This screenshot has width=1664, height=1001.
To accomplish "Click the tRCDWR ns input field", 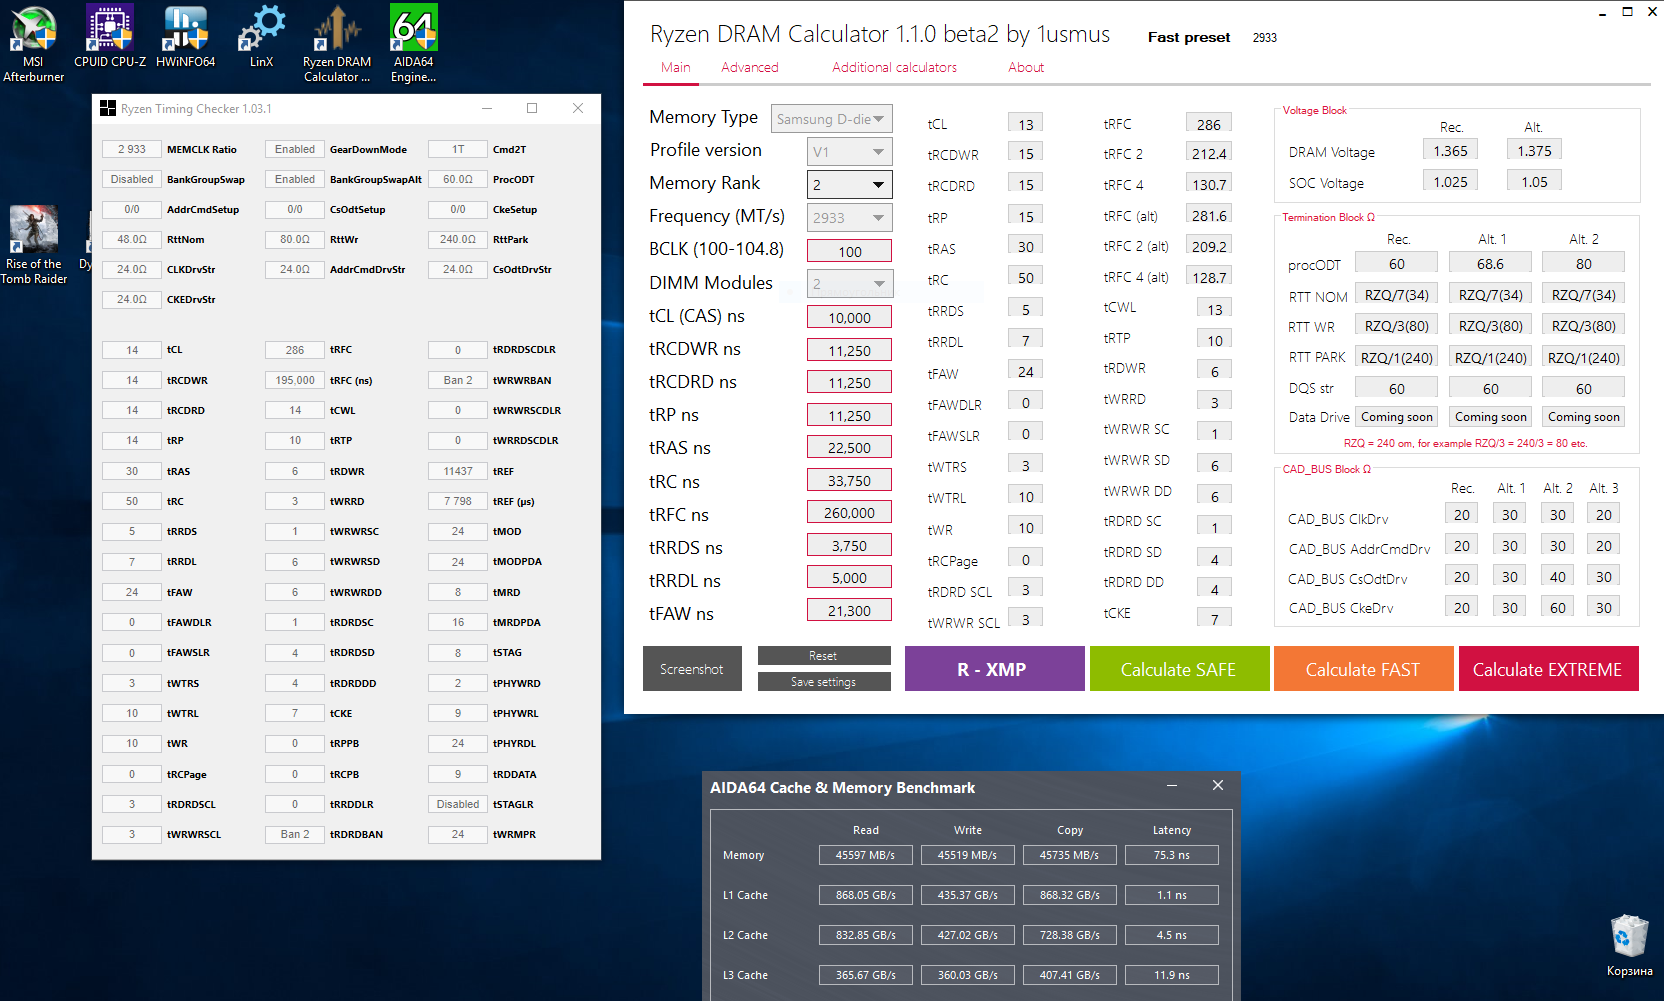I will (849, 350).
